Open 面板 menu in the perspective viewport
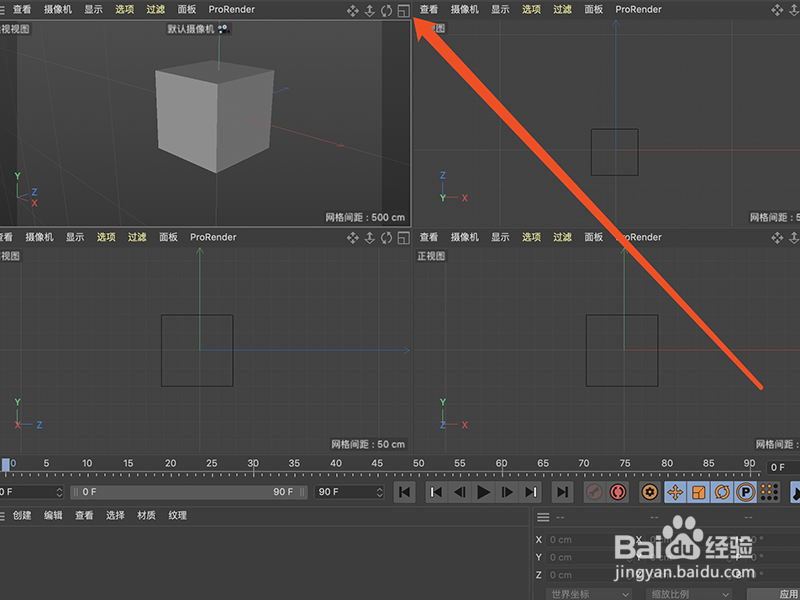Screen dimensions: 800x600 [187, 10]
